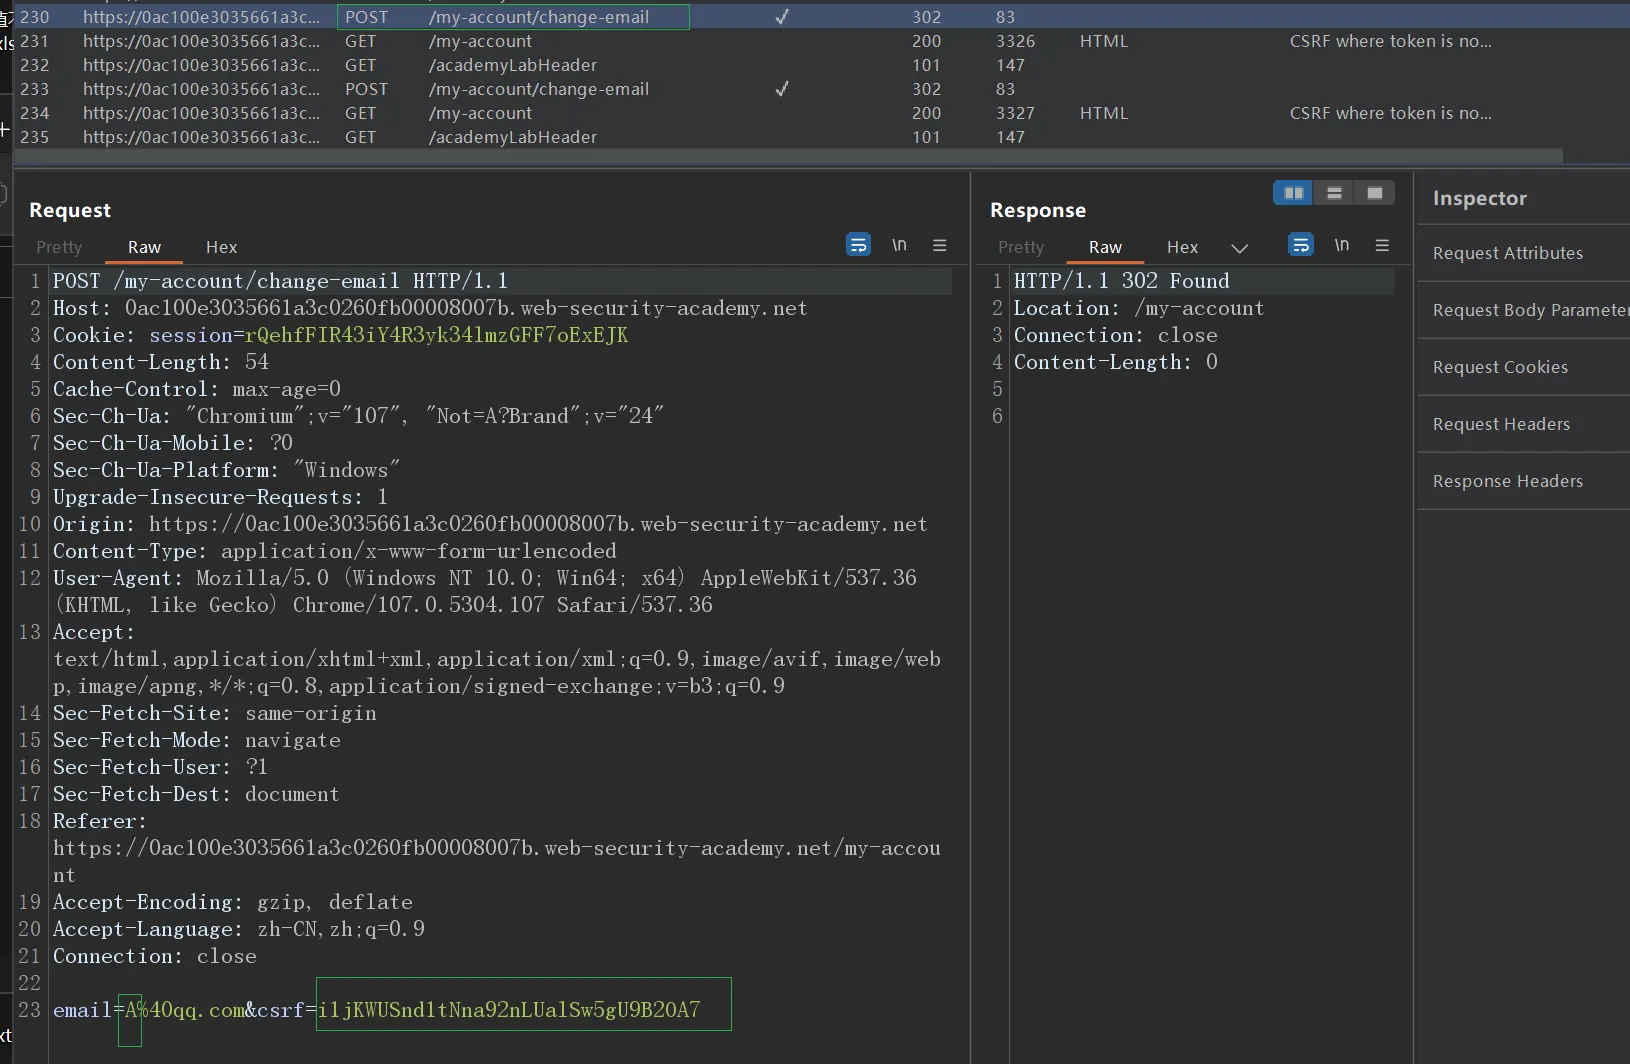This screenshot has height=1064, width=1630.
Task: Open the Response panel hamburger menu
Action: tap(1382, 245)
